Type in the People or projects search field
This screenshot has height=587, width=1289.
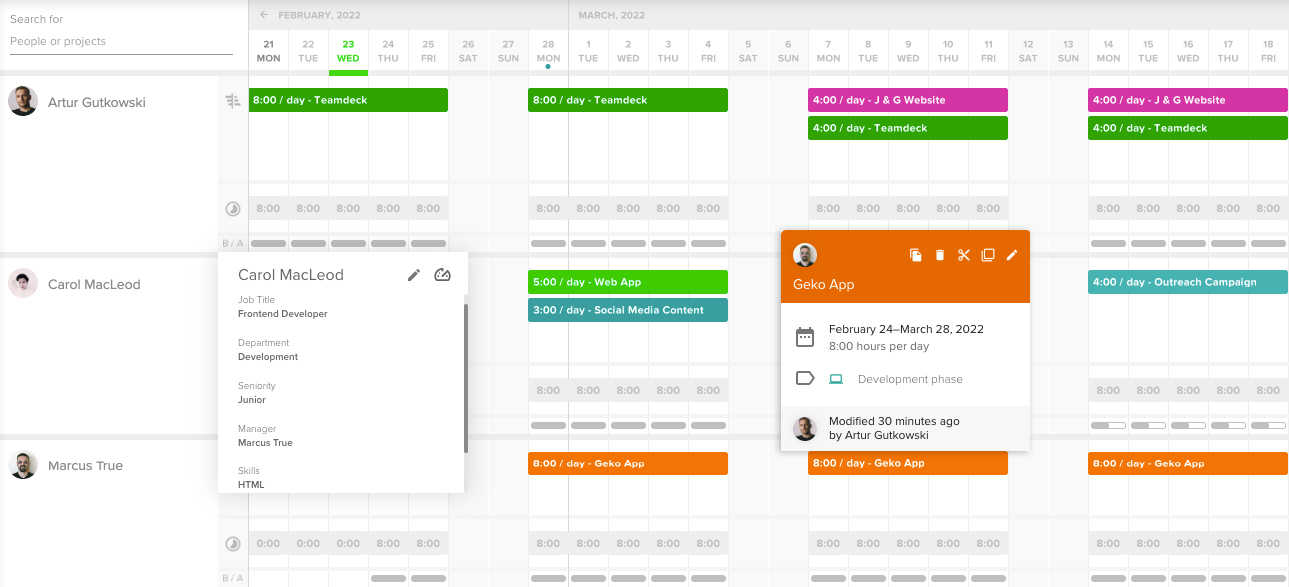point(121,42)
